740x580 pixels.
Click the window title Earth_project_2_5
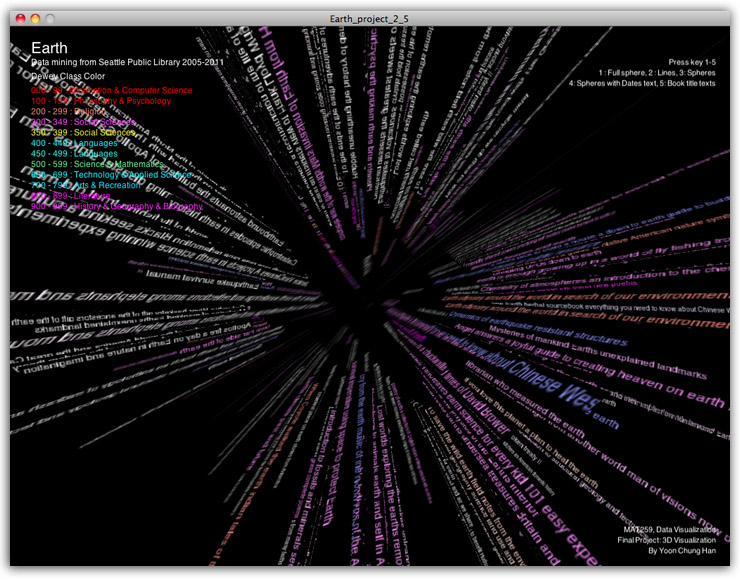tap(369, 19)
